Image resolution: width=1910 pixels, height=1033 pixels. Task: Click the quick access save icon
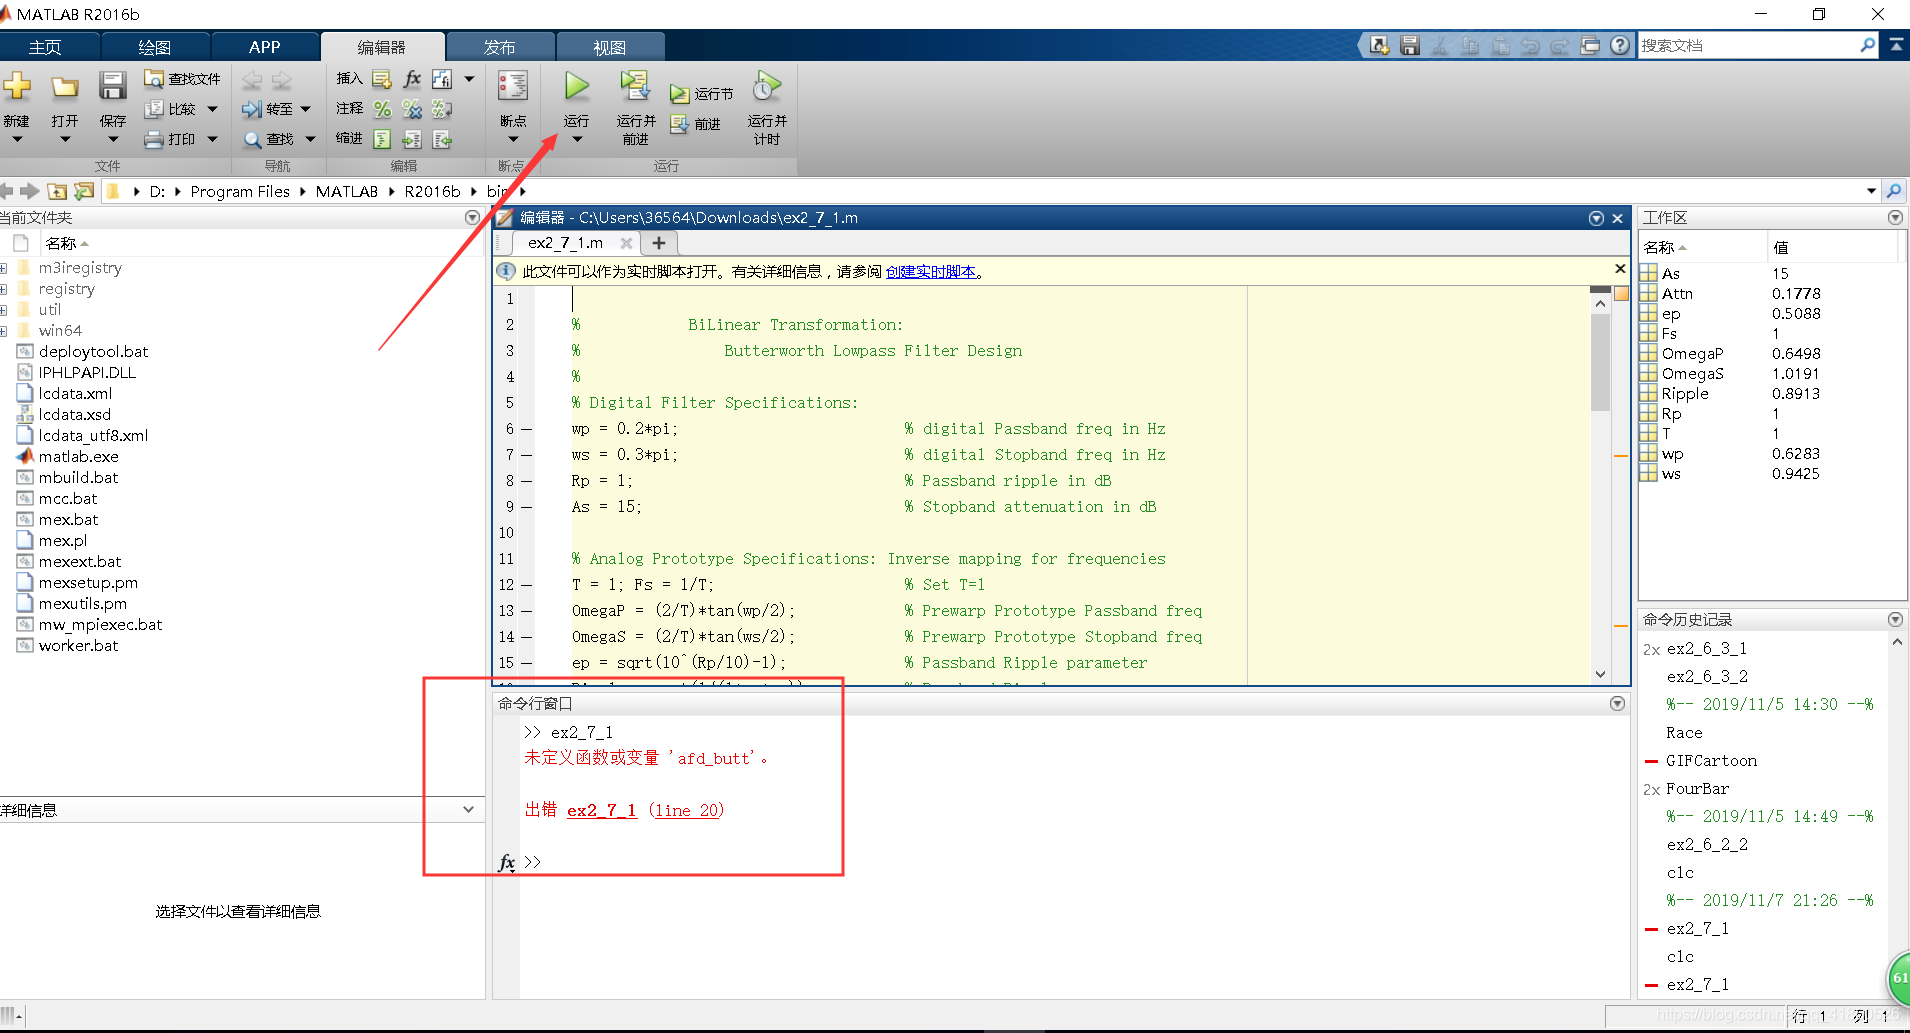(x=1410, y=45)
